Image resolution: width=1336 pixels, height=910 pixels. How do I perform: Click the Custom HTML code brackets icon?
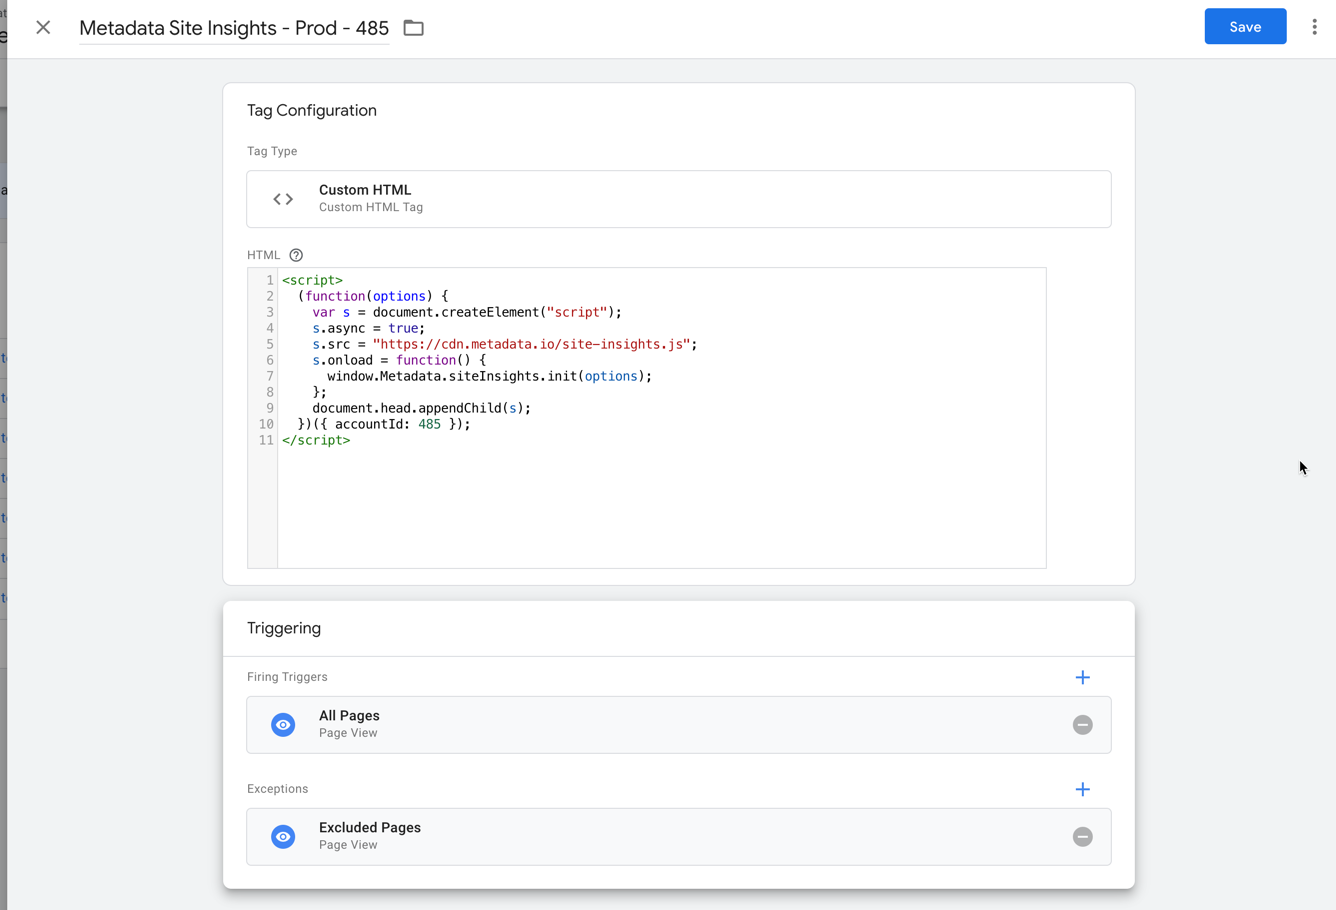pos(282,198)
